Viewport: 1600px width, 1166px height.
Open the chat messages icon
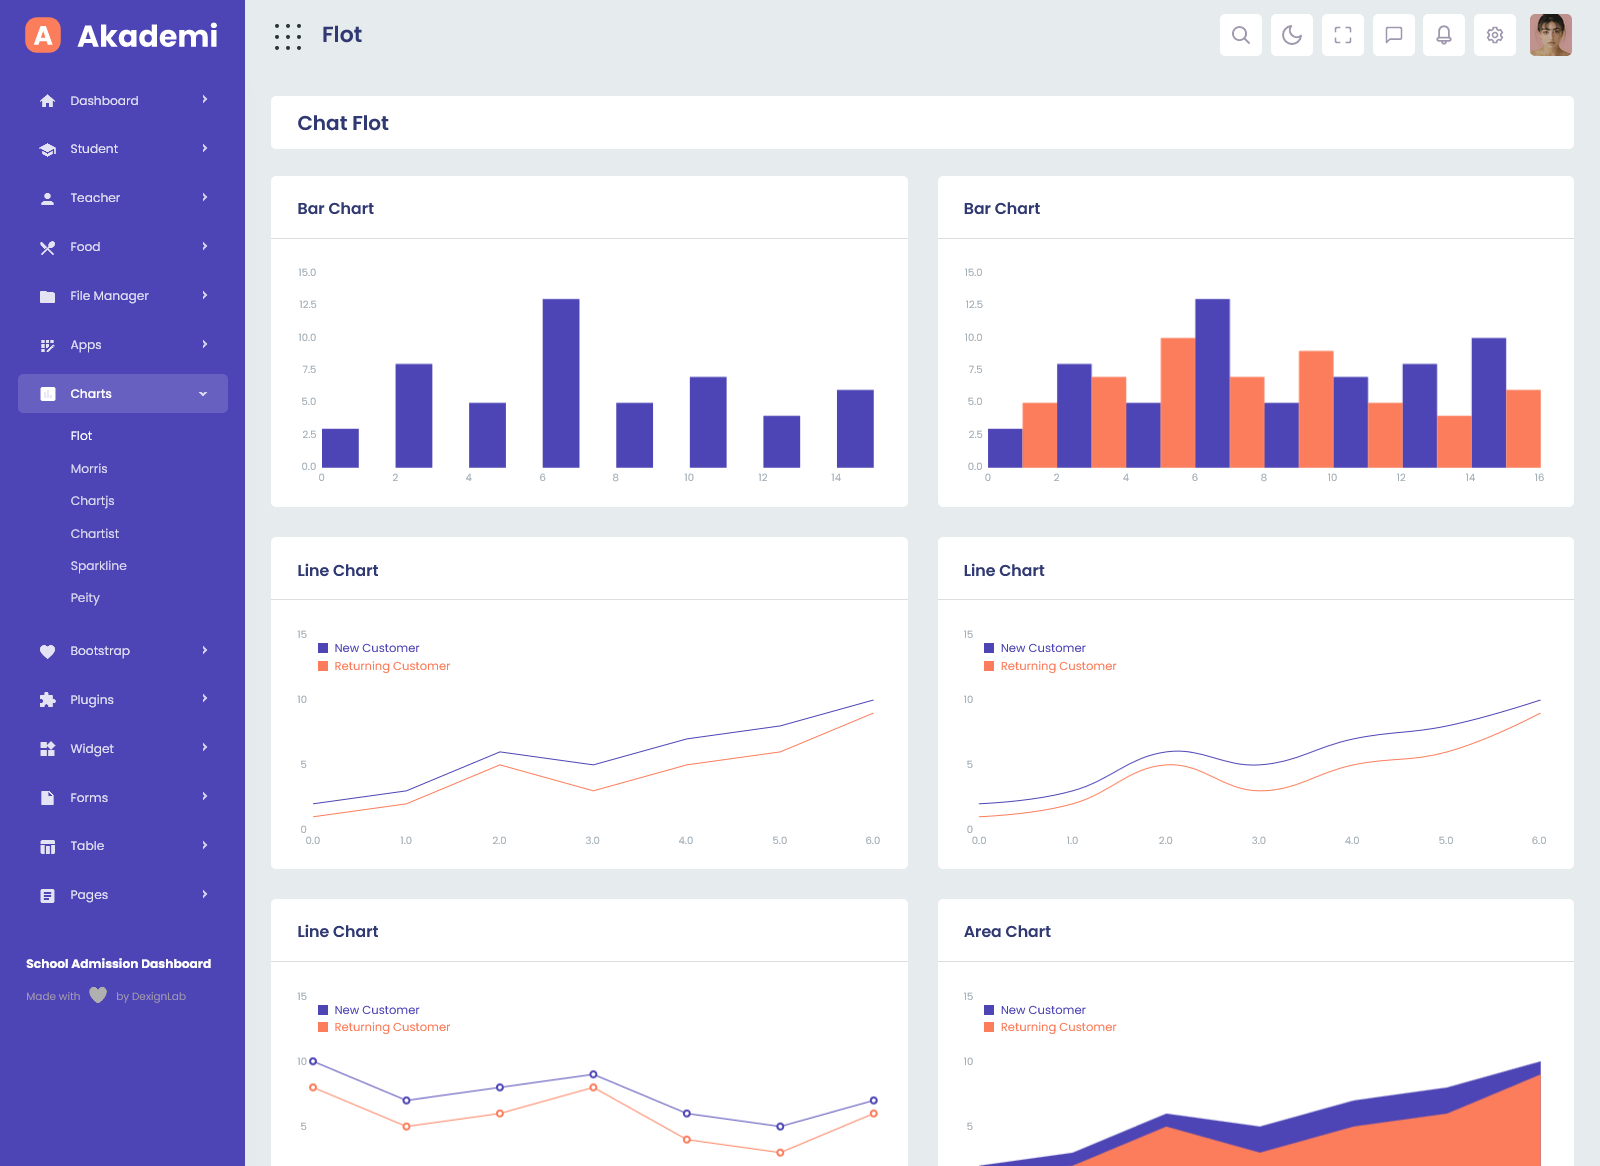click(x=1393, y=35)
